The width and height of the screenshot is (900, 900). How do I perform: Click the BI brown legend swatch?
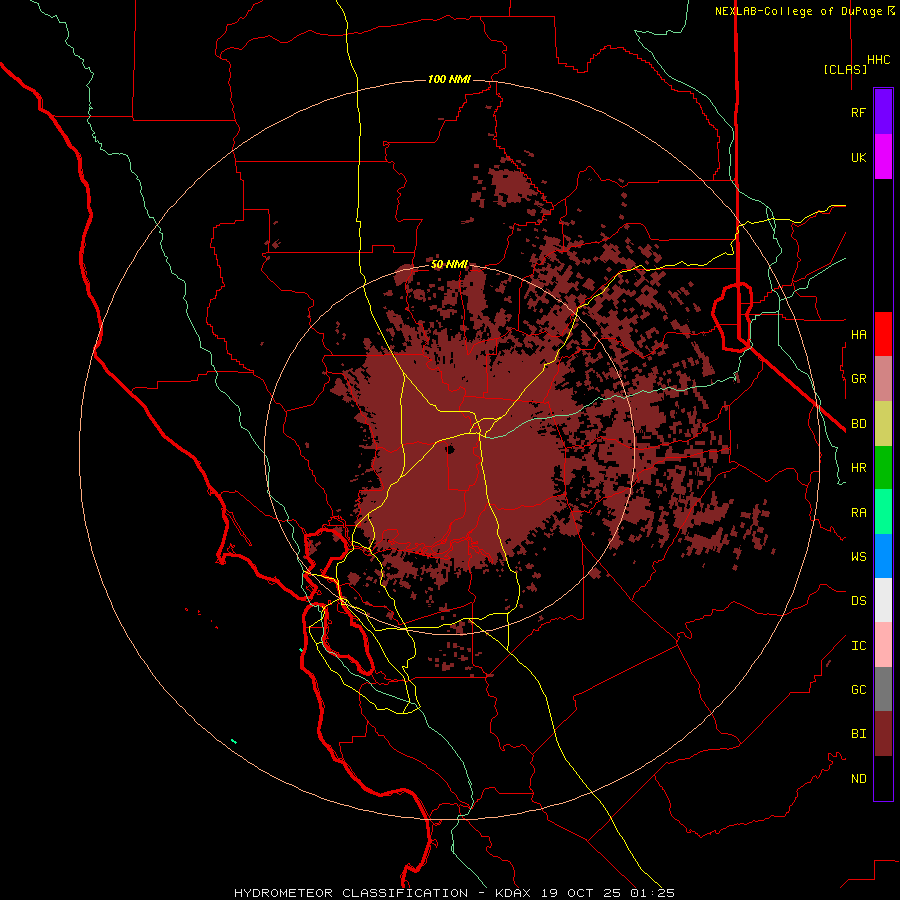tap(883, 734)
